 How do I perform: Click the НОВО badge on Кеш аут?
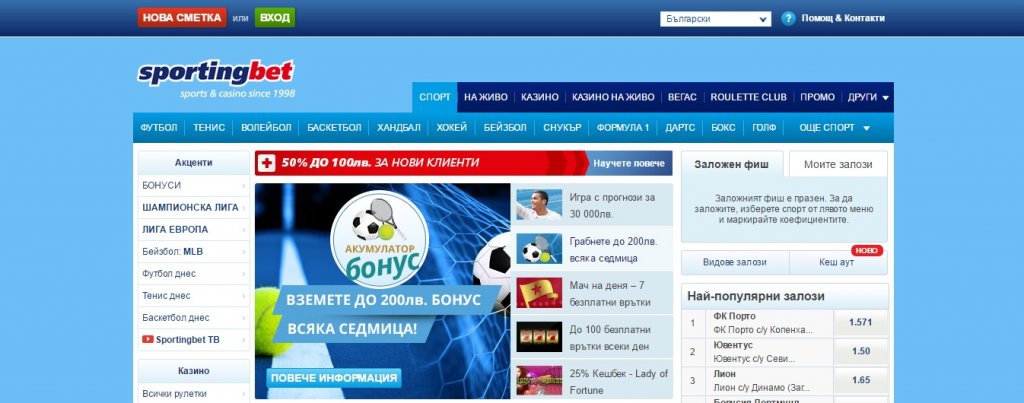pyautogui.click(x=867, y=251)
